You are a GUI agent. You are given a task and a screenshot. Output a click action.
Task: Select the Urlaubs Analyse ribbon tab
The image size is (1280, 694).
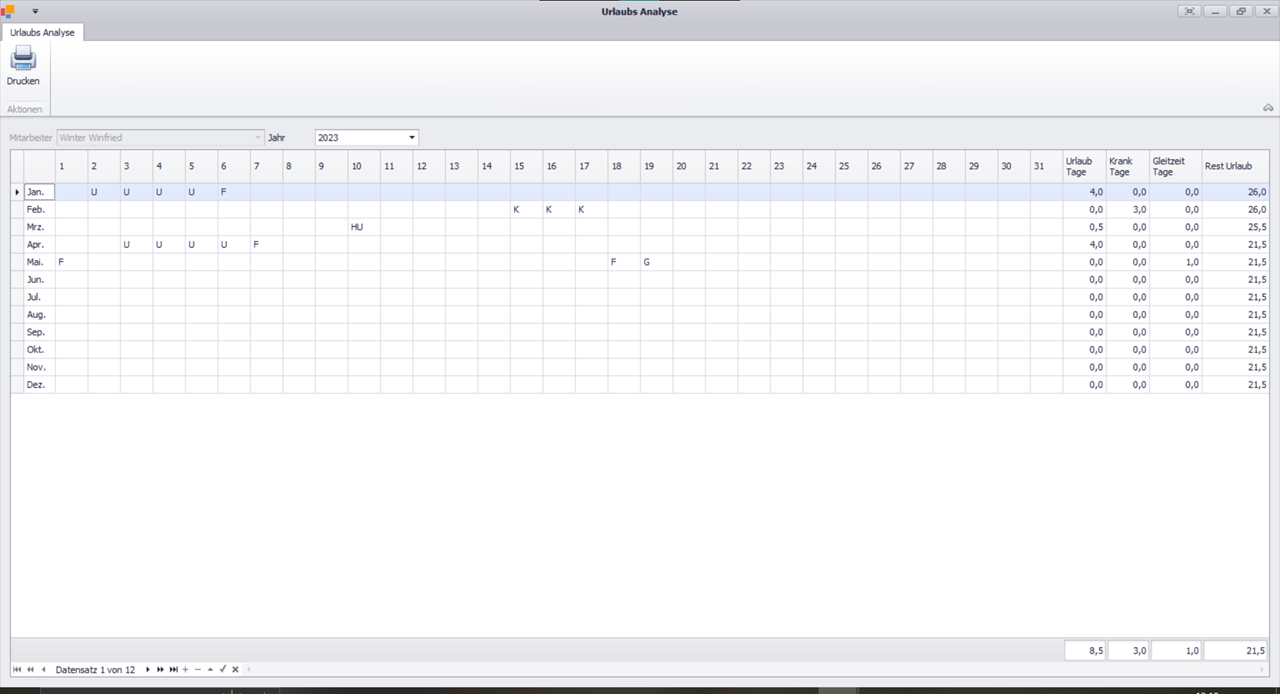42,32
